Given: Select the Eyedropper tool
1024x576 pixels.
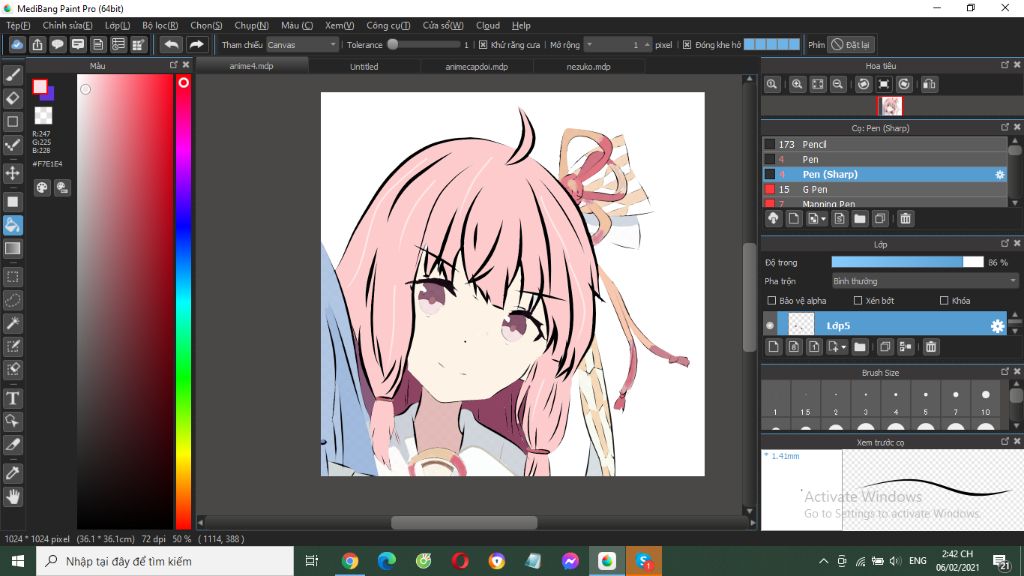Looking at the screenshot, I should (12, 473).
